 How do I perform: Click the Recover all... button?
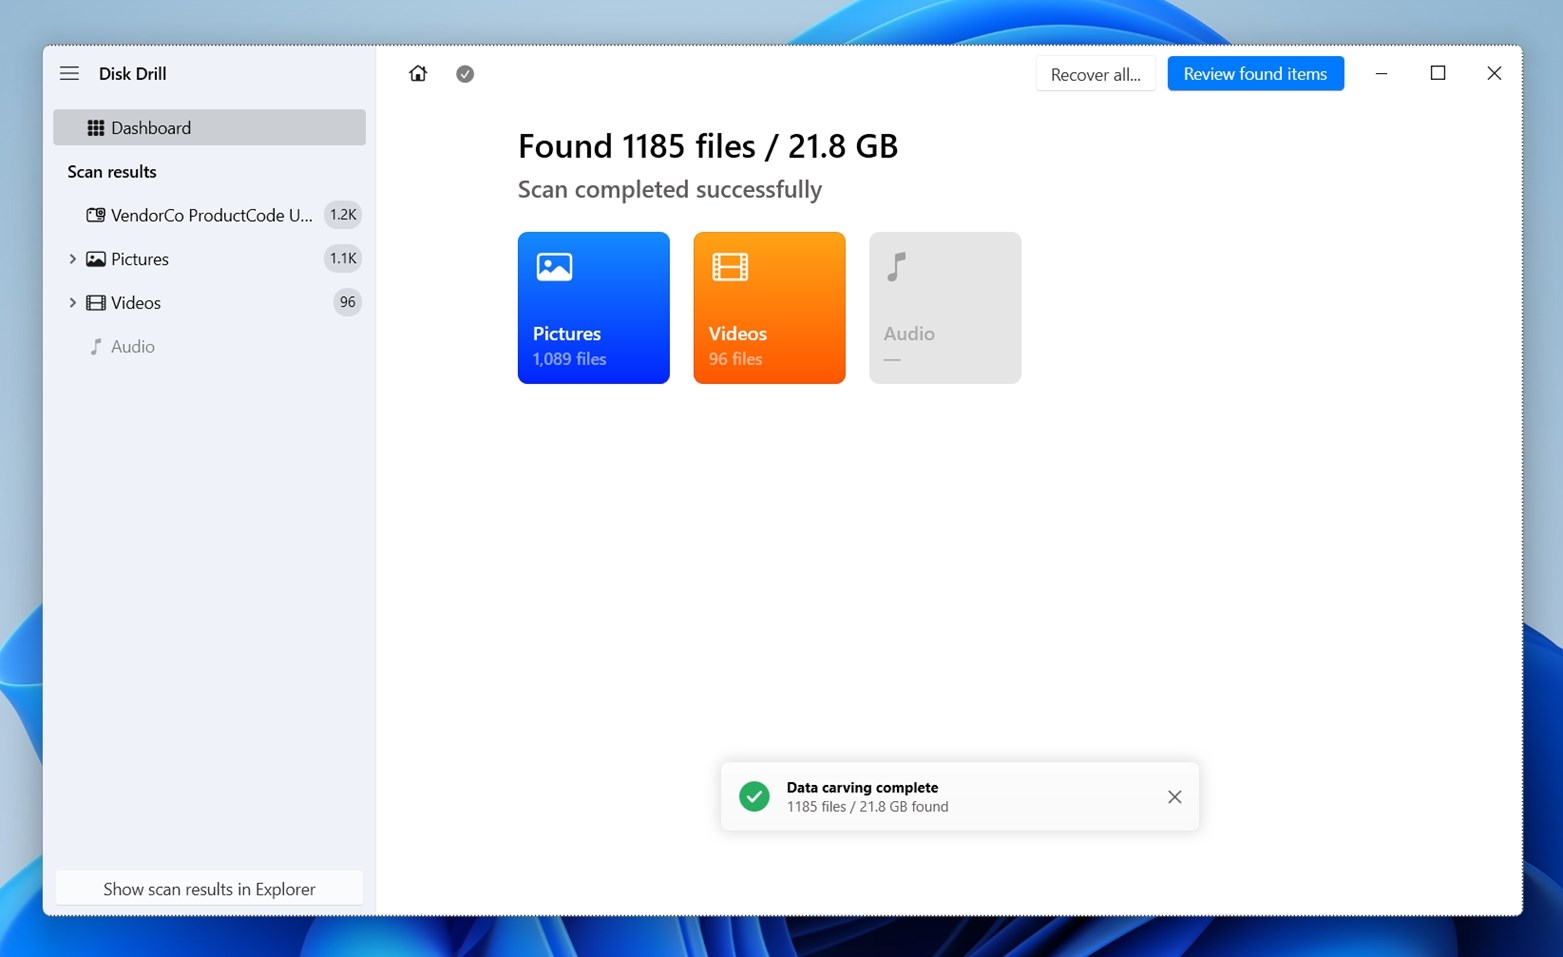click(1095, 74)
